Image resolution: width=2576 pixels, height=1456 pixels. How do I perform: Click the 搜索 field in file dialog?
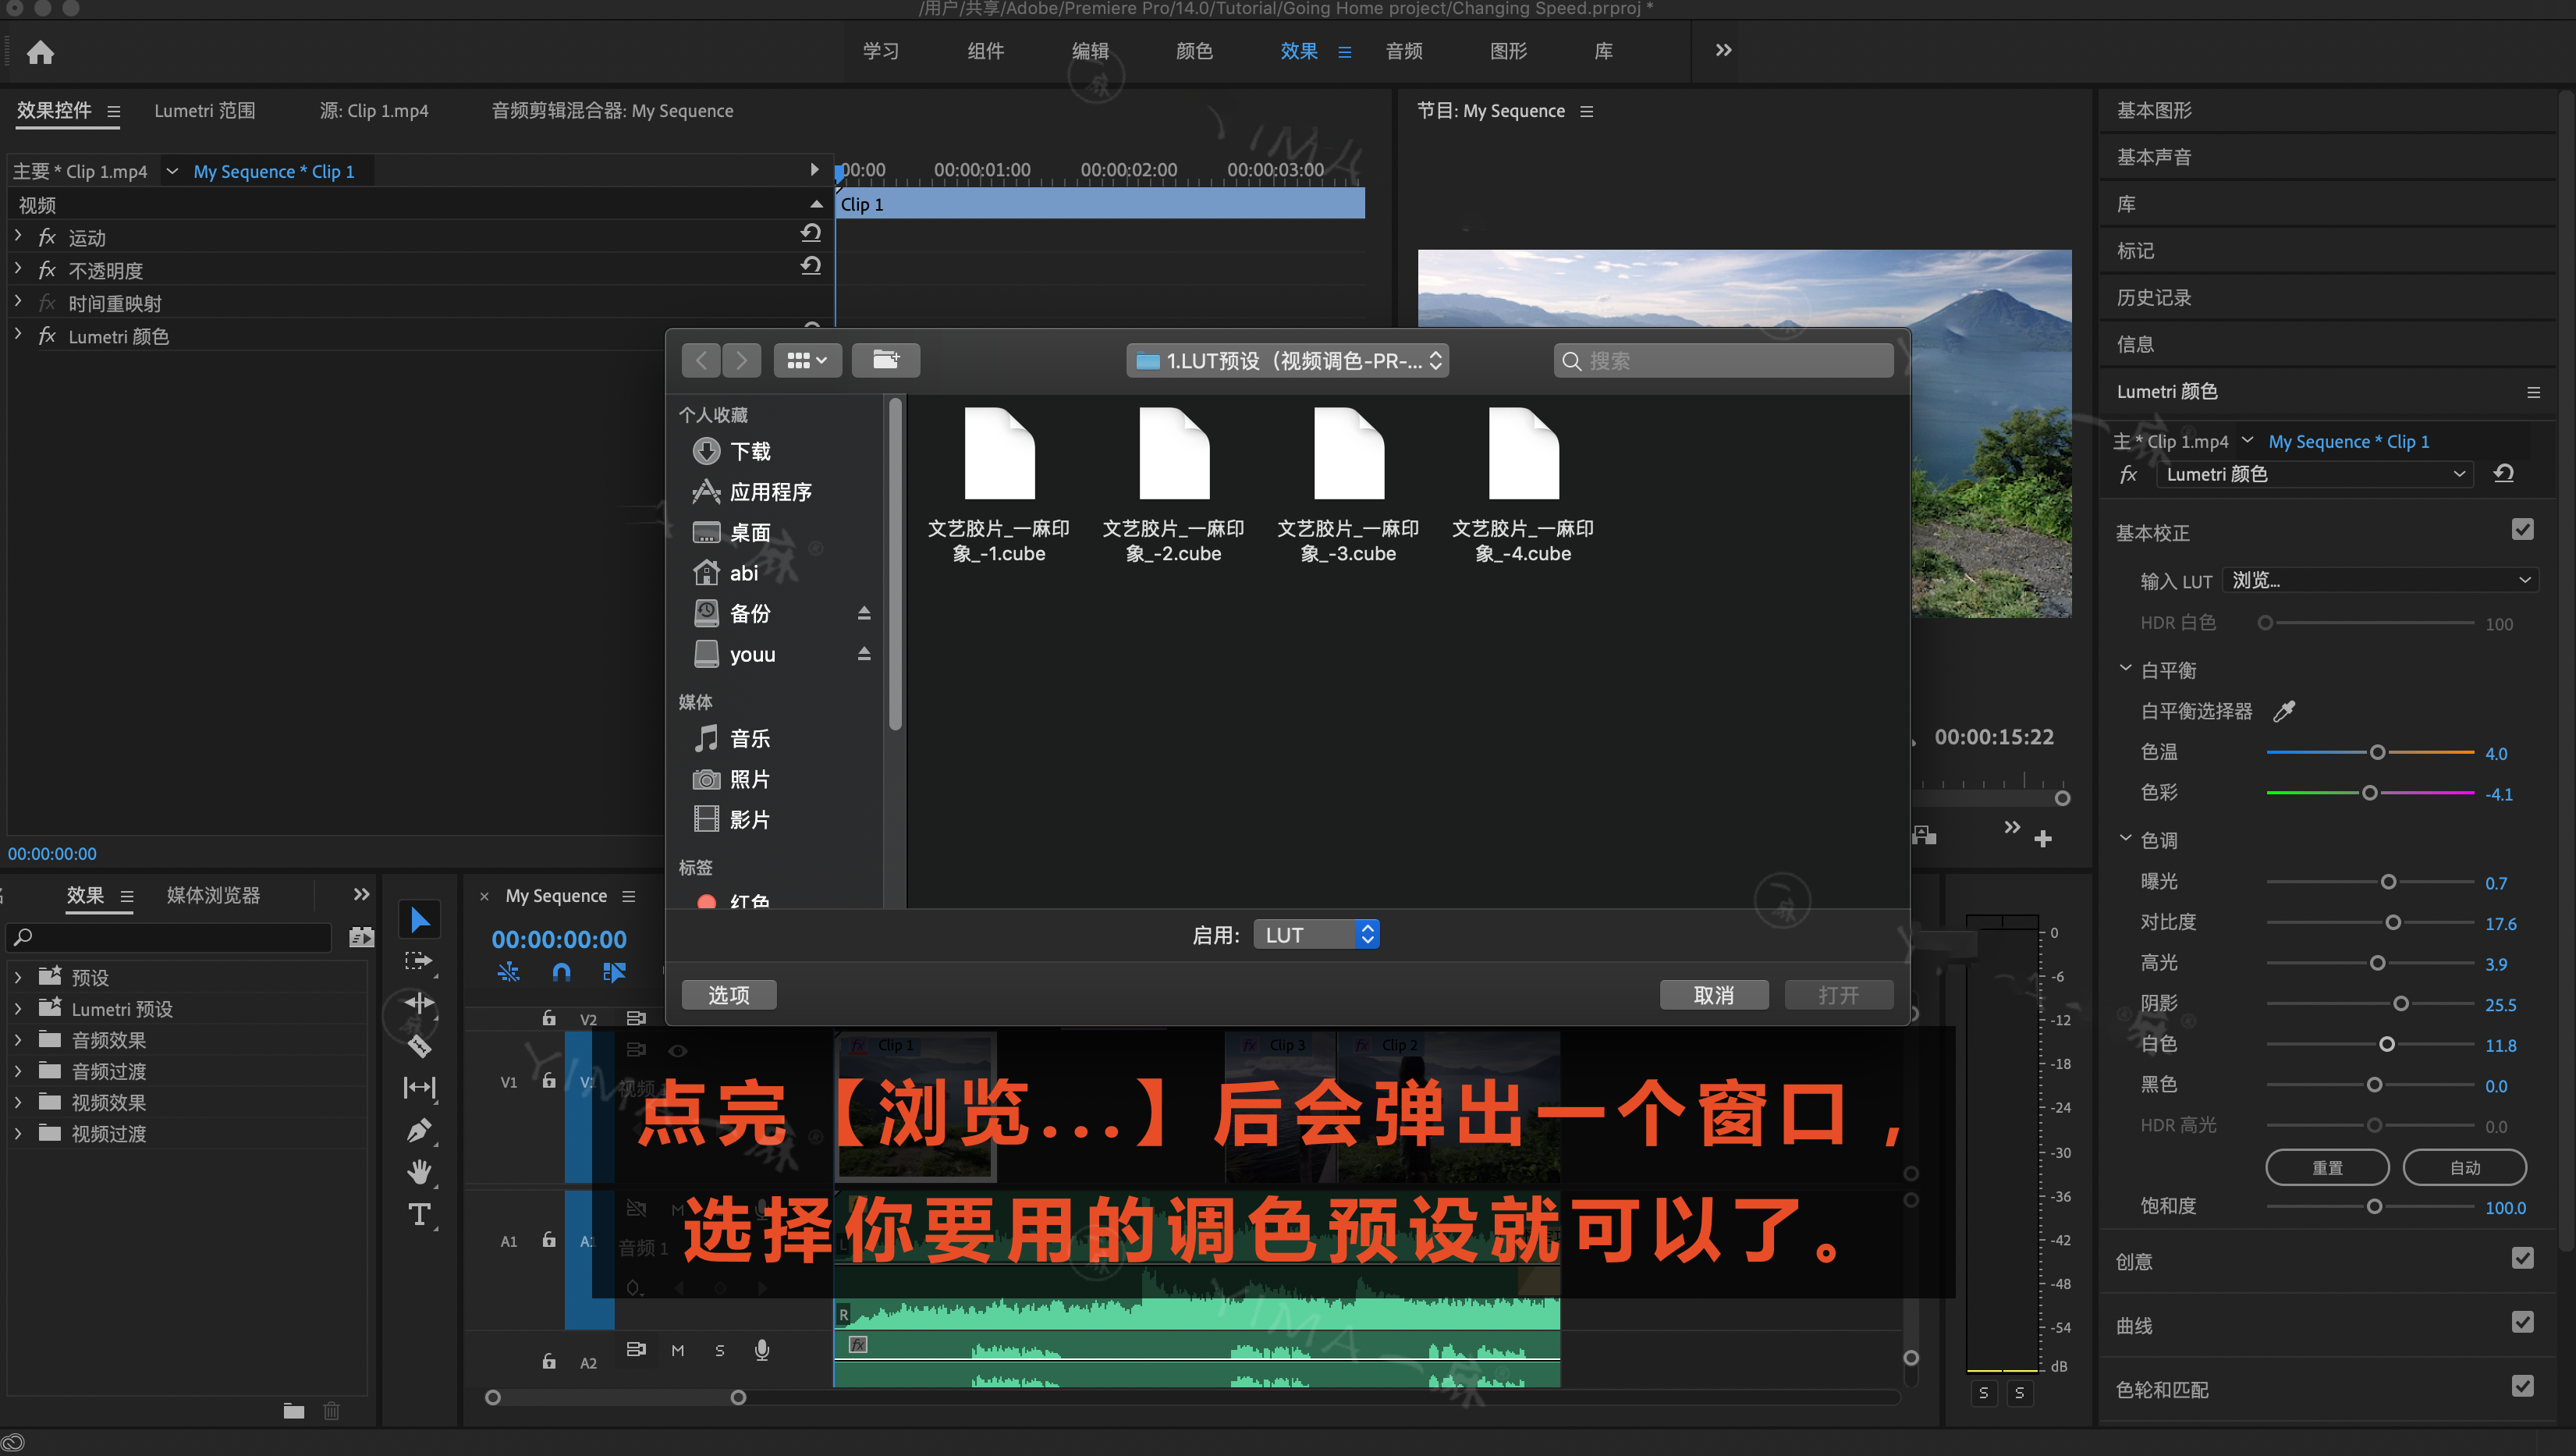pyautogui.click(x=1723, y=360)
